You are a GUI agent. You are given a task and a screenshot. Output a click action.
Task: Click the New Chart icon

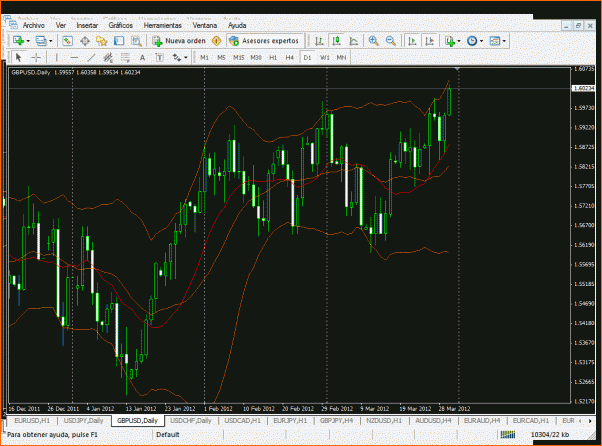coord(18,41)
